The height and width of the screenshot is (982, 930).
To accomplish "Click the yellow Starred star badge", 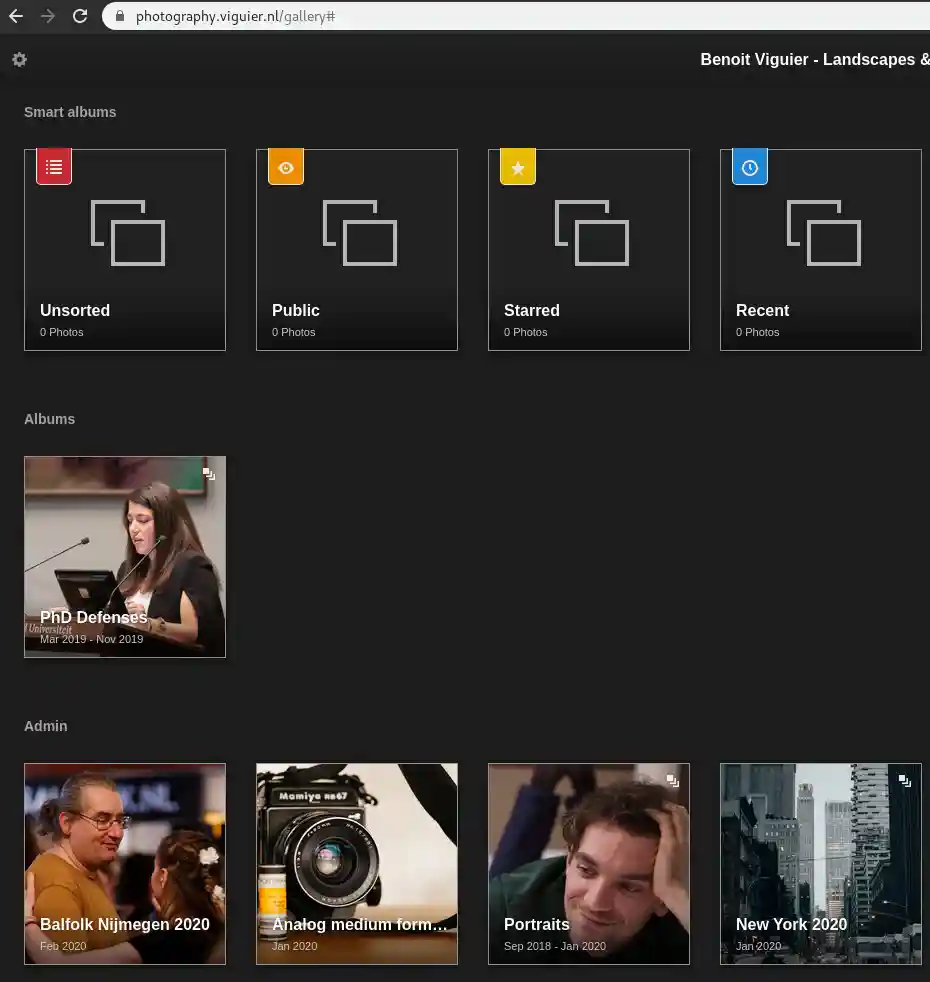I will [518, 168].
